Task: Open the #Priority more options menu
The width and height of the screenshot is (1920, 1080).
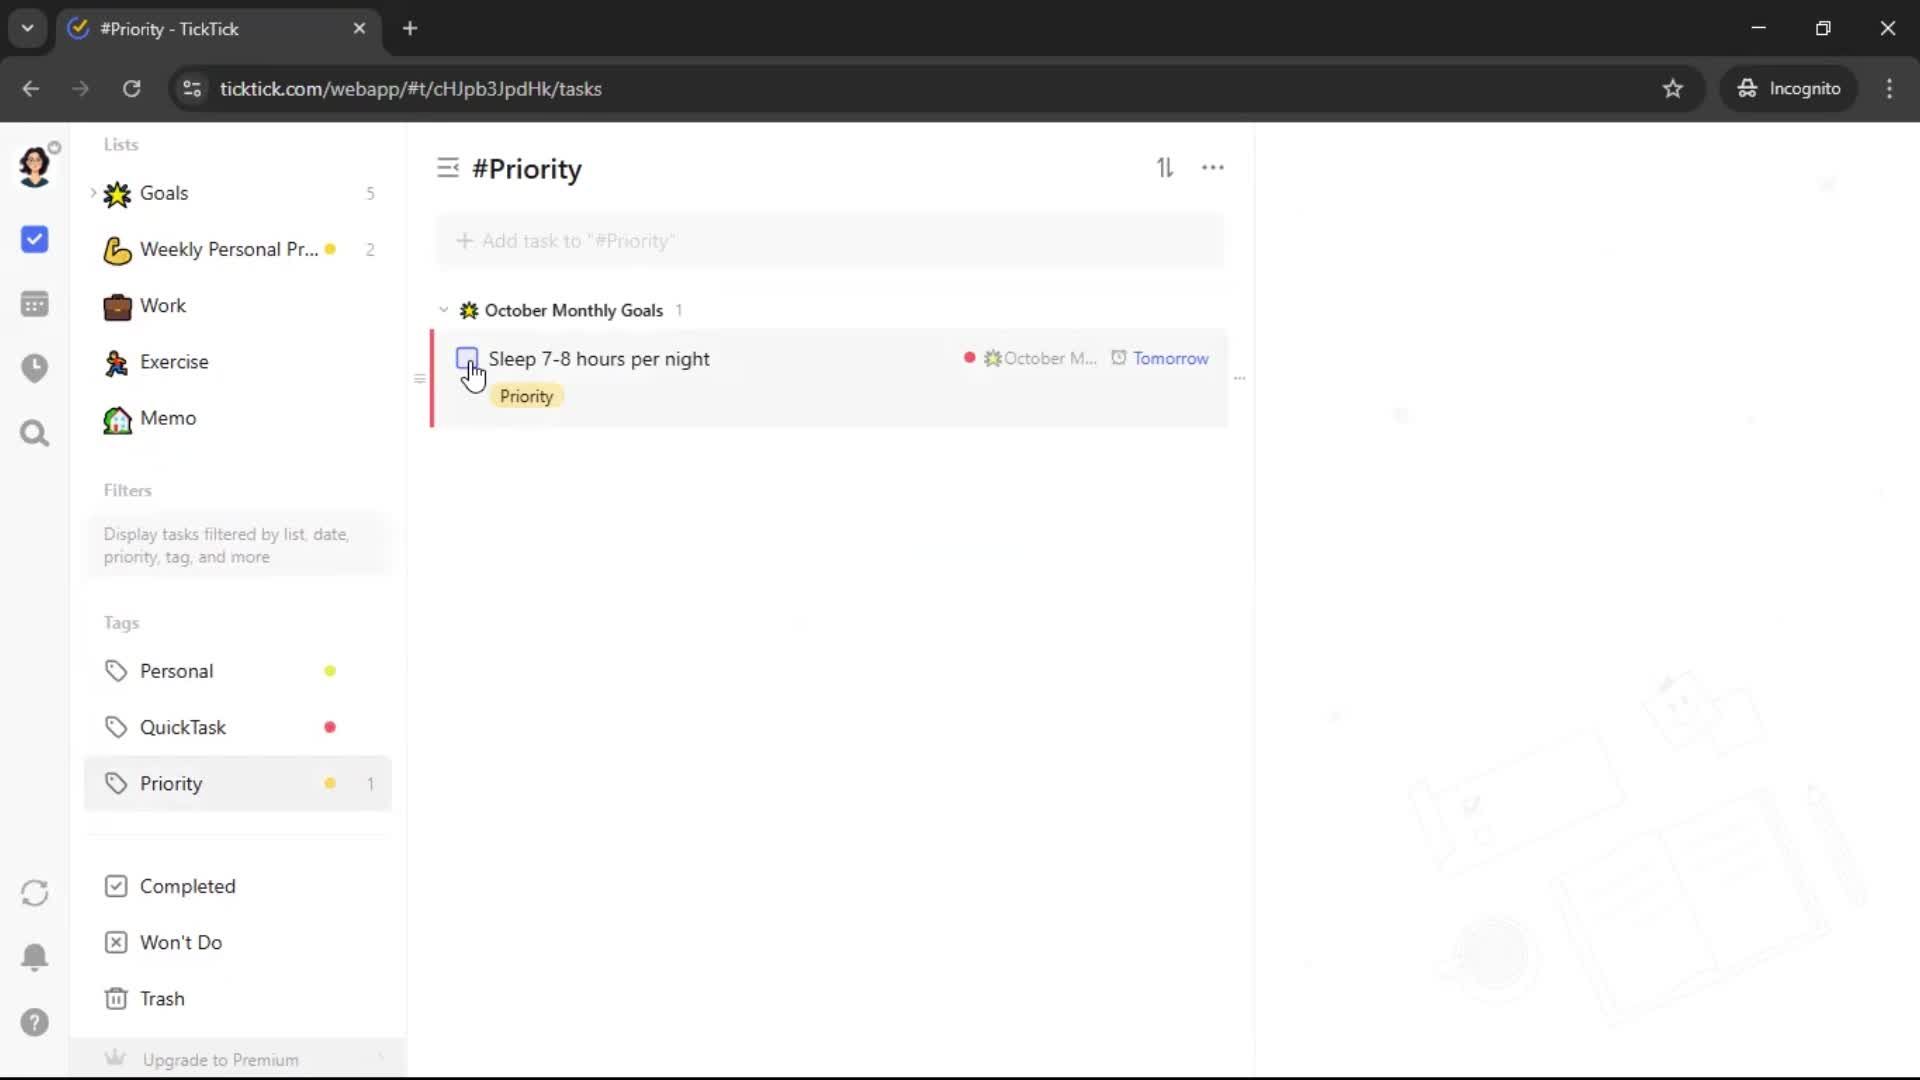Action: tap(1212, 168)
